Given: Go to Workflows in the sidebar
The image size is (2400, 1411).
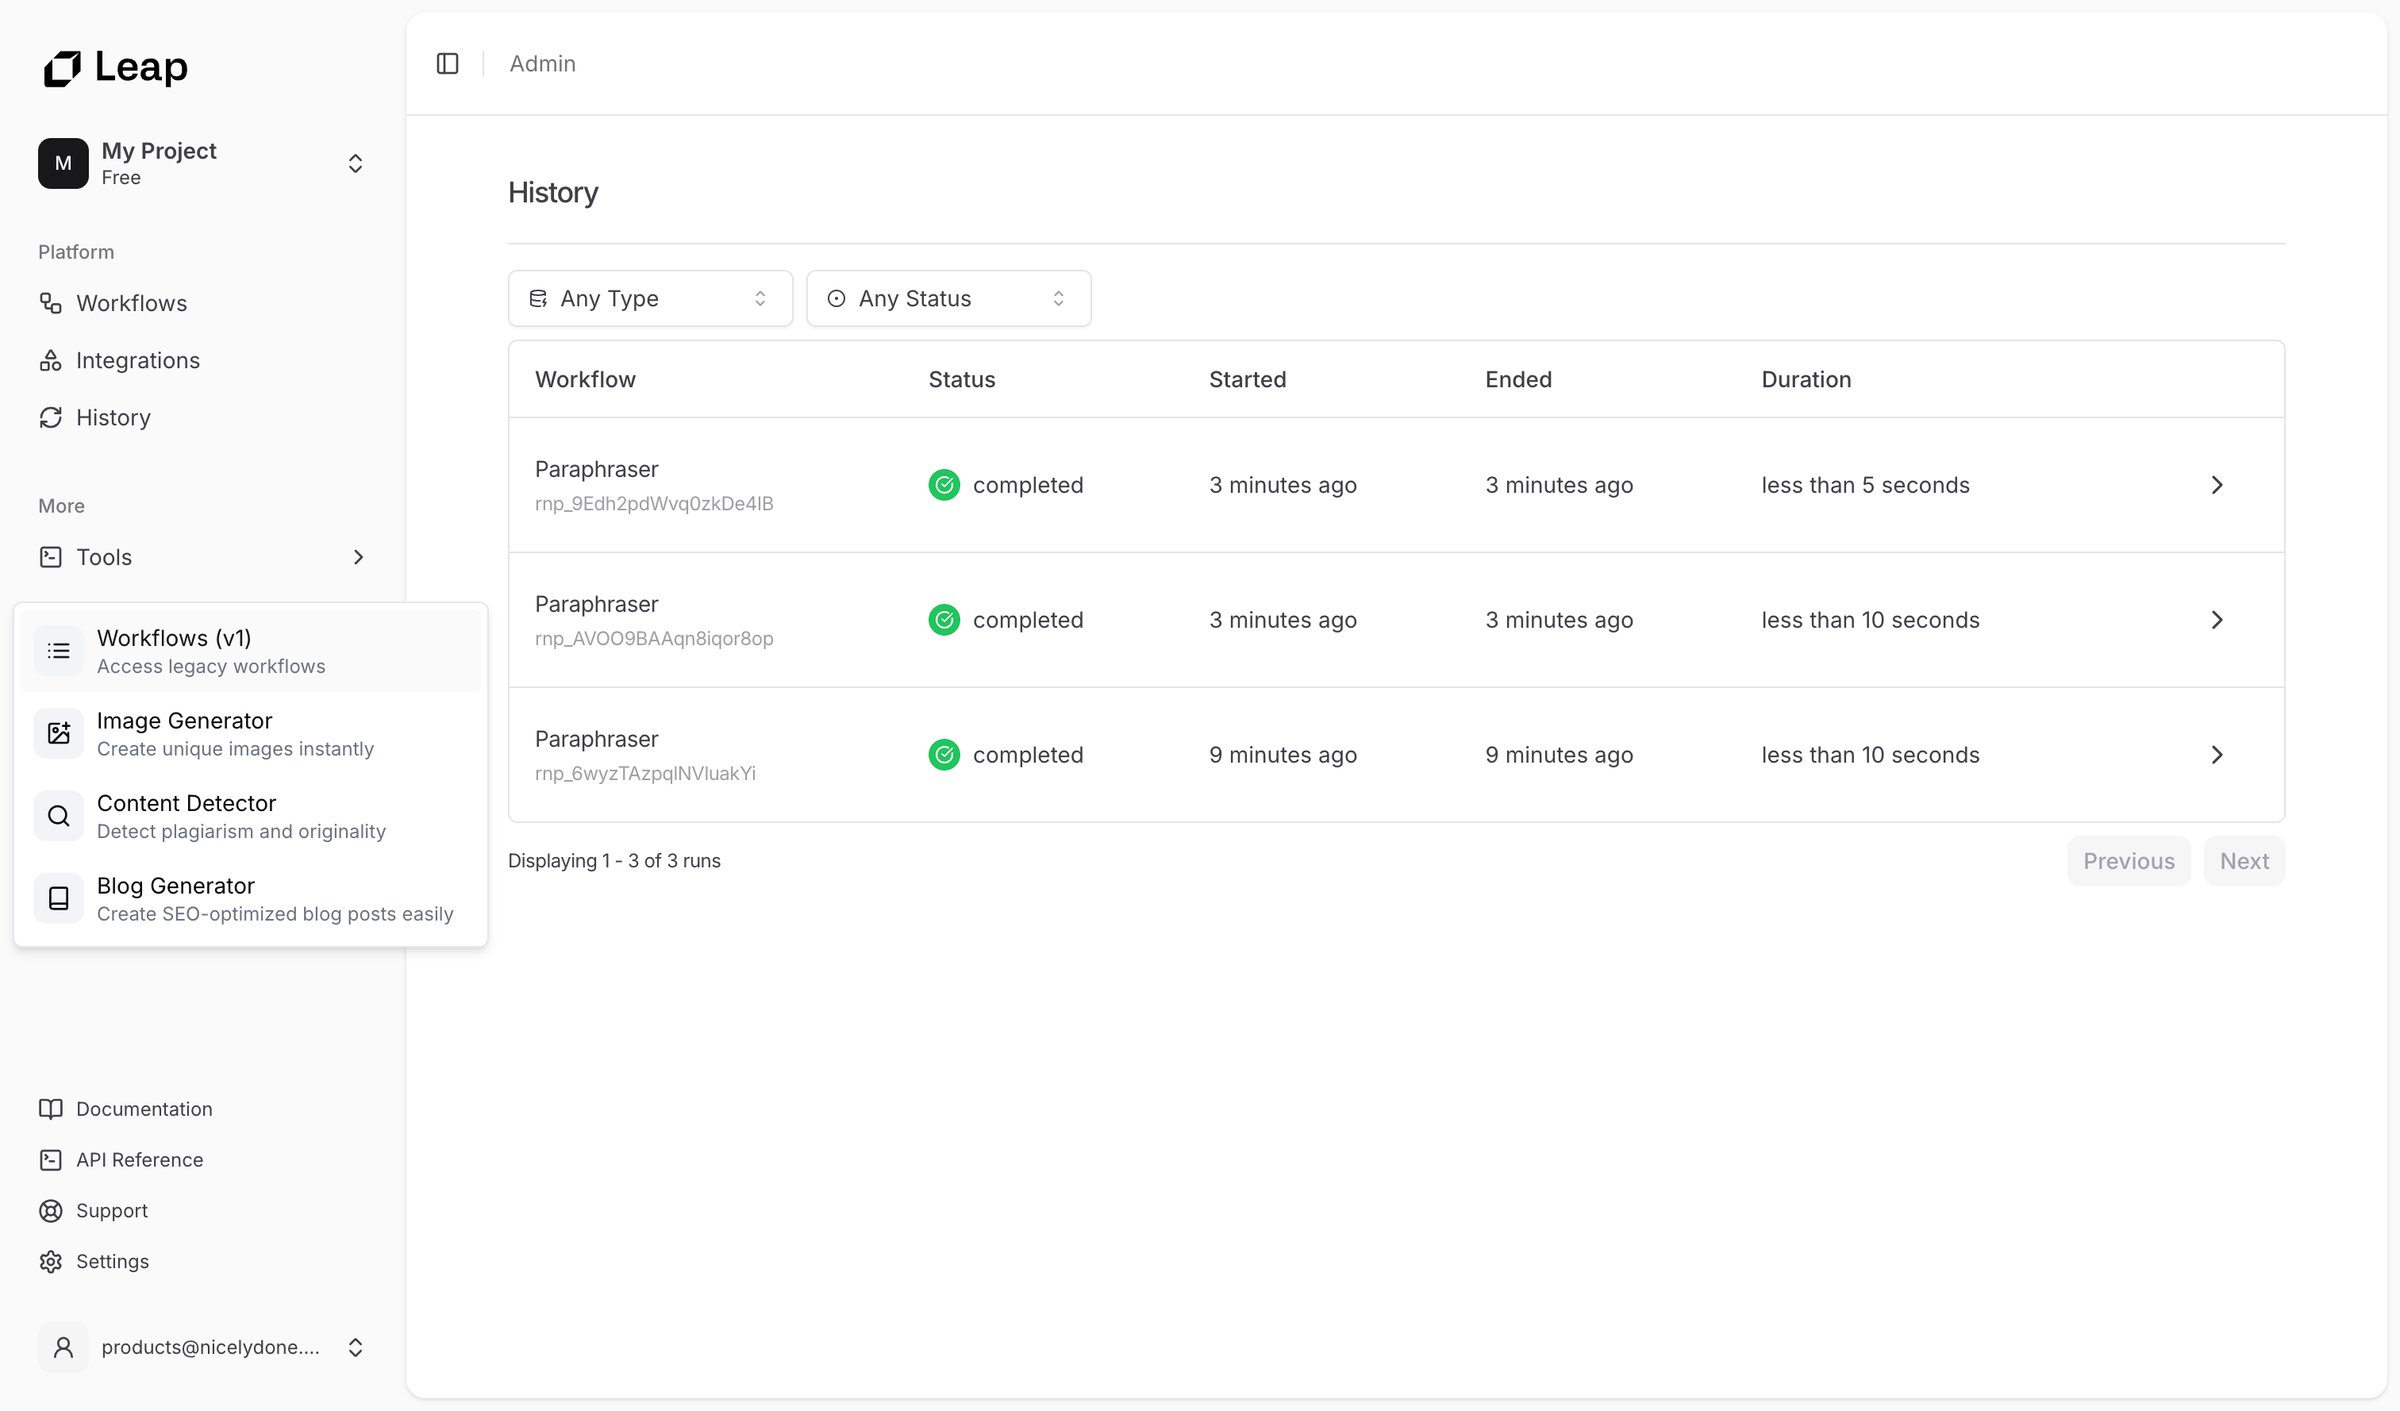Looking at the screenshot, I should tap(203, 303).
